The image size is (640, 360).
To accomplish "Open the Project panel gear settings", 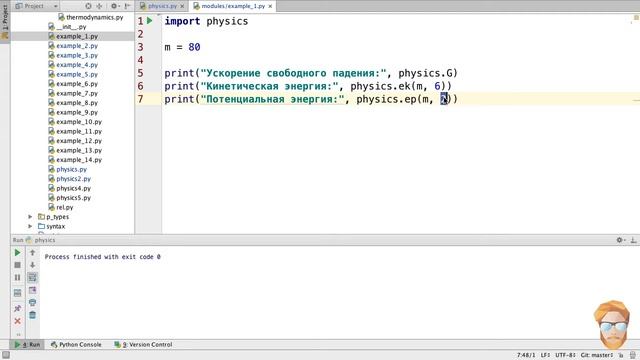I will tap(115, 6).
